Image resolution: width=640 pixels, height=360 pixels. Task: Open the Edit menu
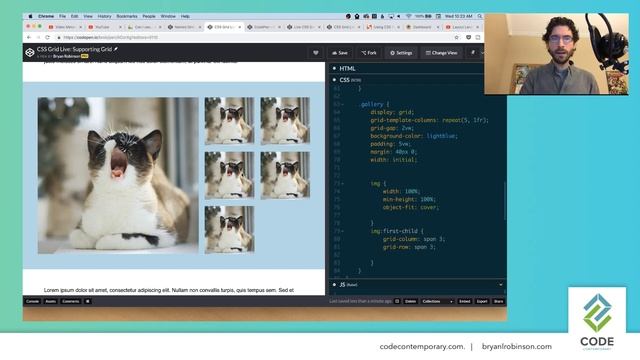(x=75, y=16)
